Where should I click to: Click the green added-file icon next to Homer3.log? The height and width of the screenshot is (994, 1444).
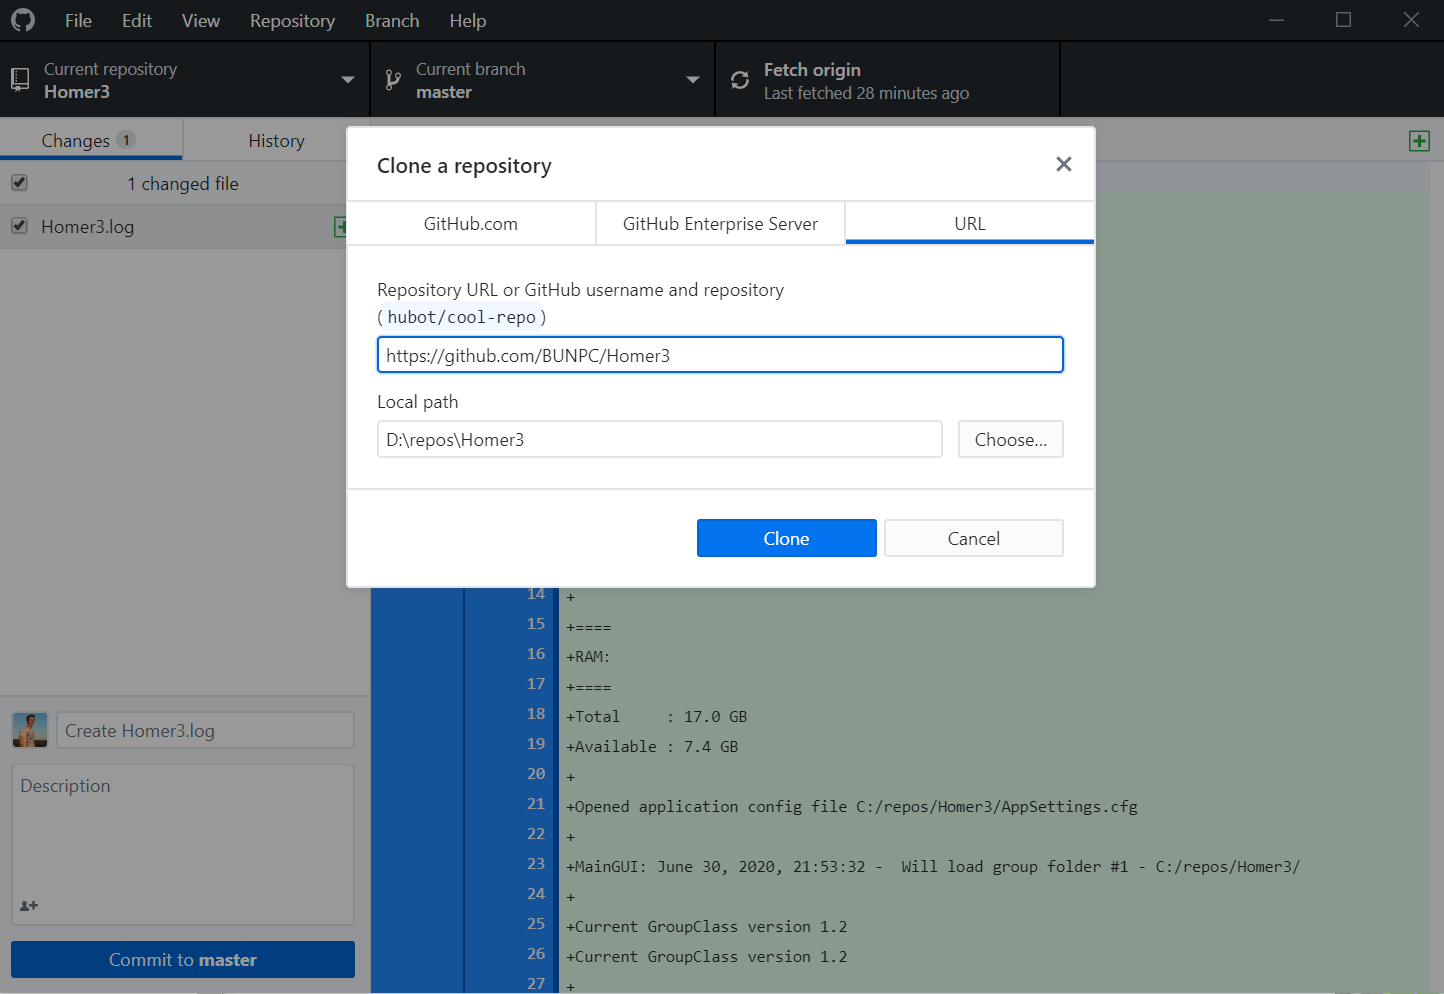coord(340,227)
